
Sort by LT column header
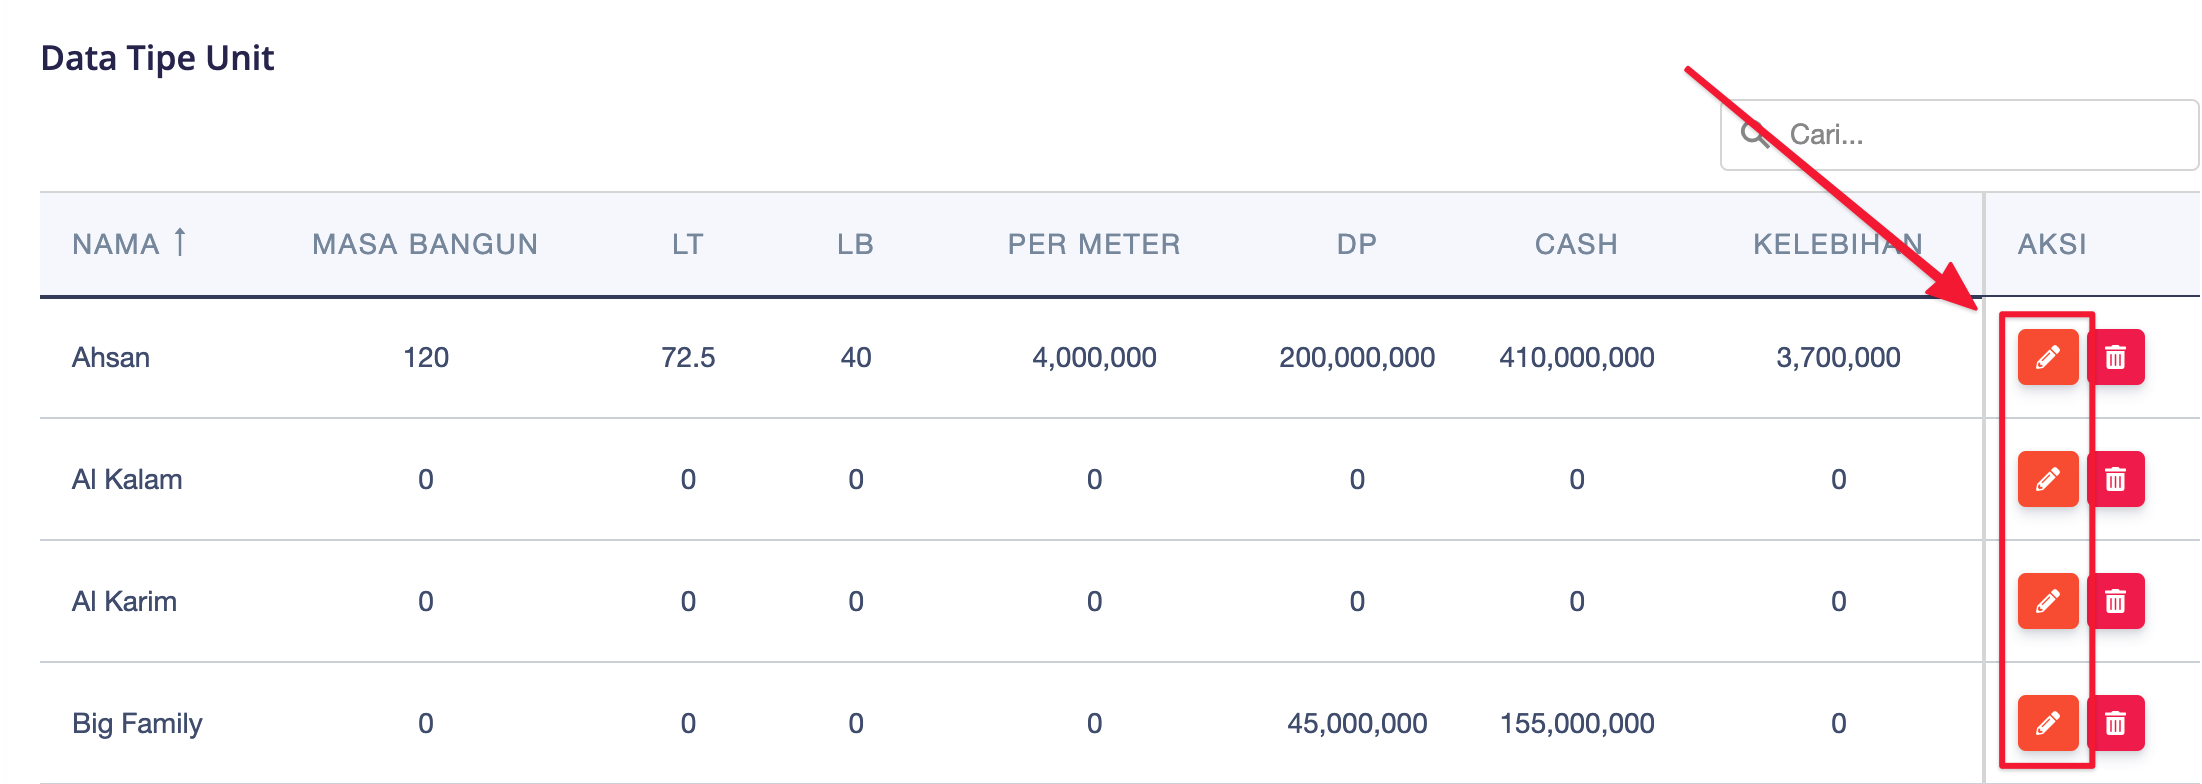688,244
